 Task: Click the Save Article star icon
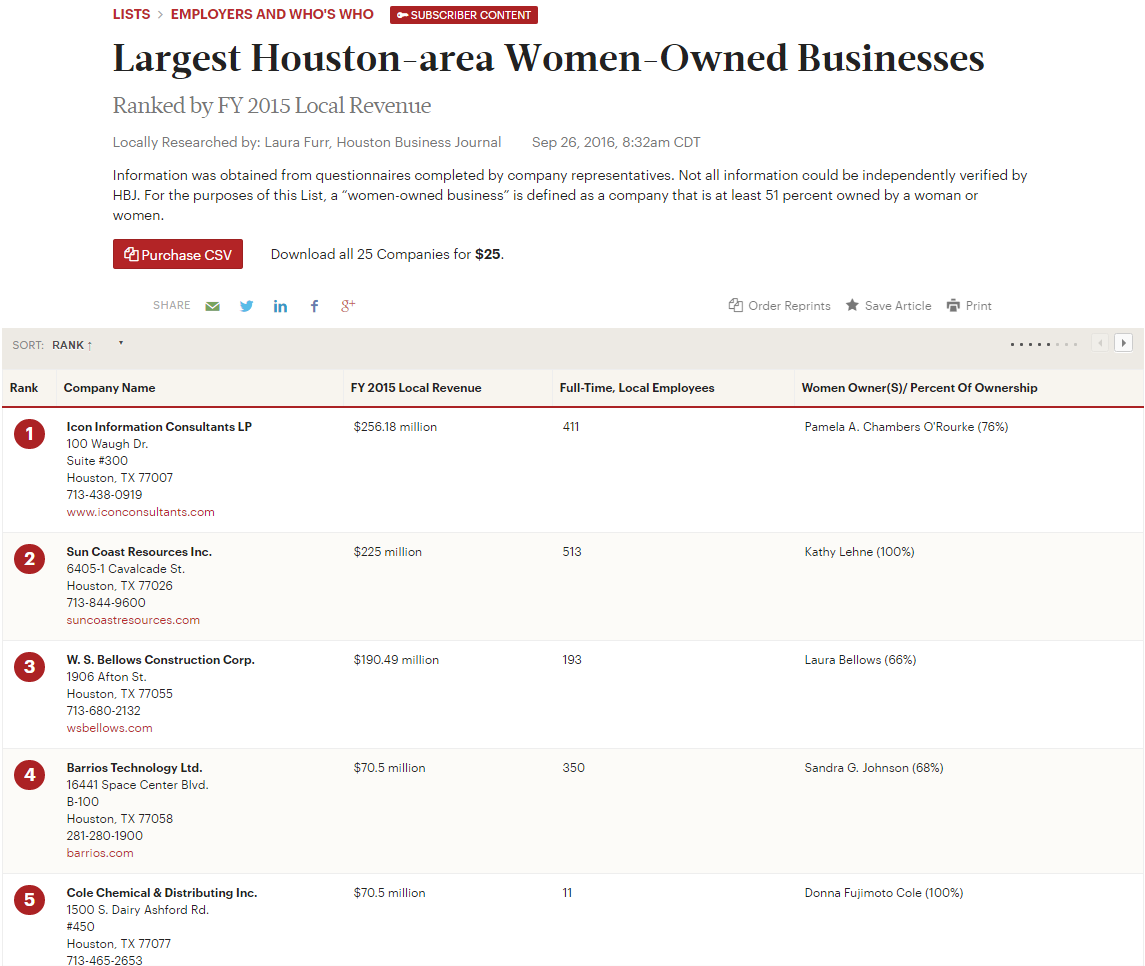point(852,305)
